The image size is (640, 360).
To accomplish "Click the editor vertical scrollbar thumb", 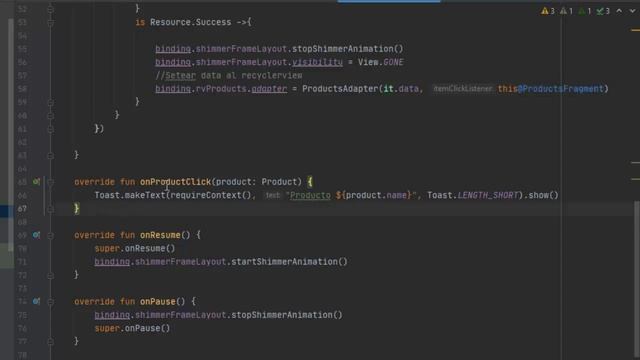I will click(x=637, y=280).
